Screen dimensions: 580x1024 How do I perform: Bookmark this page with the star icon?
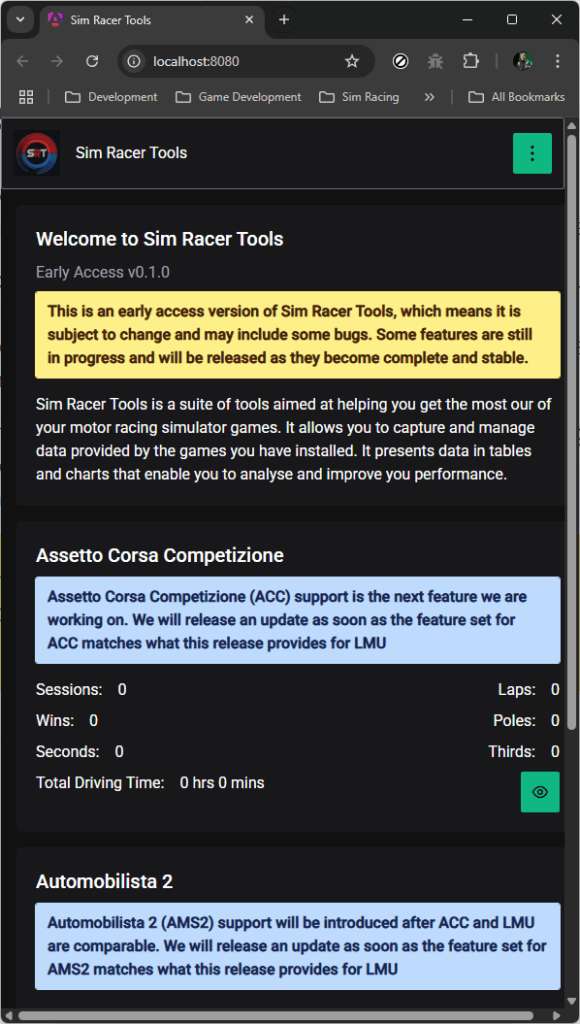point(352,61)
